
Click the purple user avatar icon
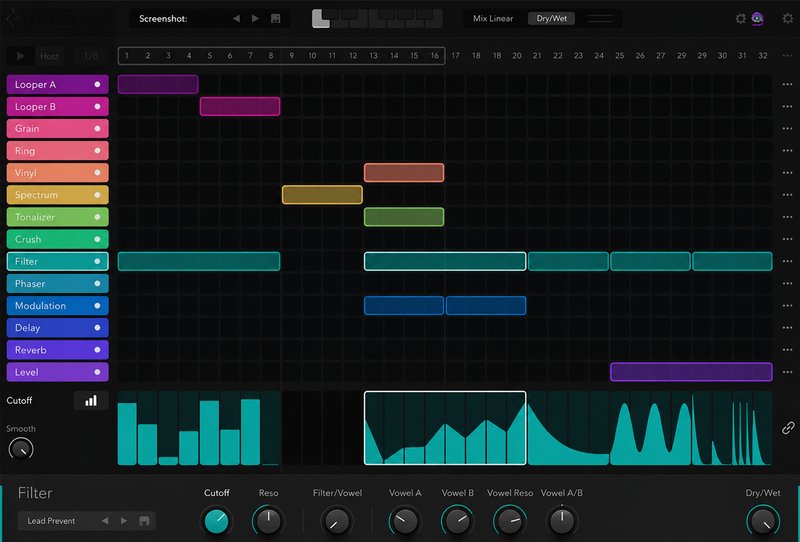coord(758,19)
